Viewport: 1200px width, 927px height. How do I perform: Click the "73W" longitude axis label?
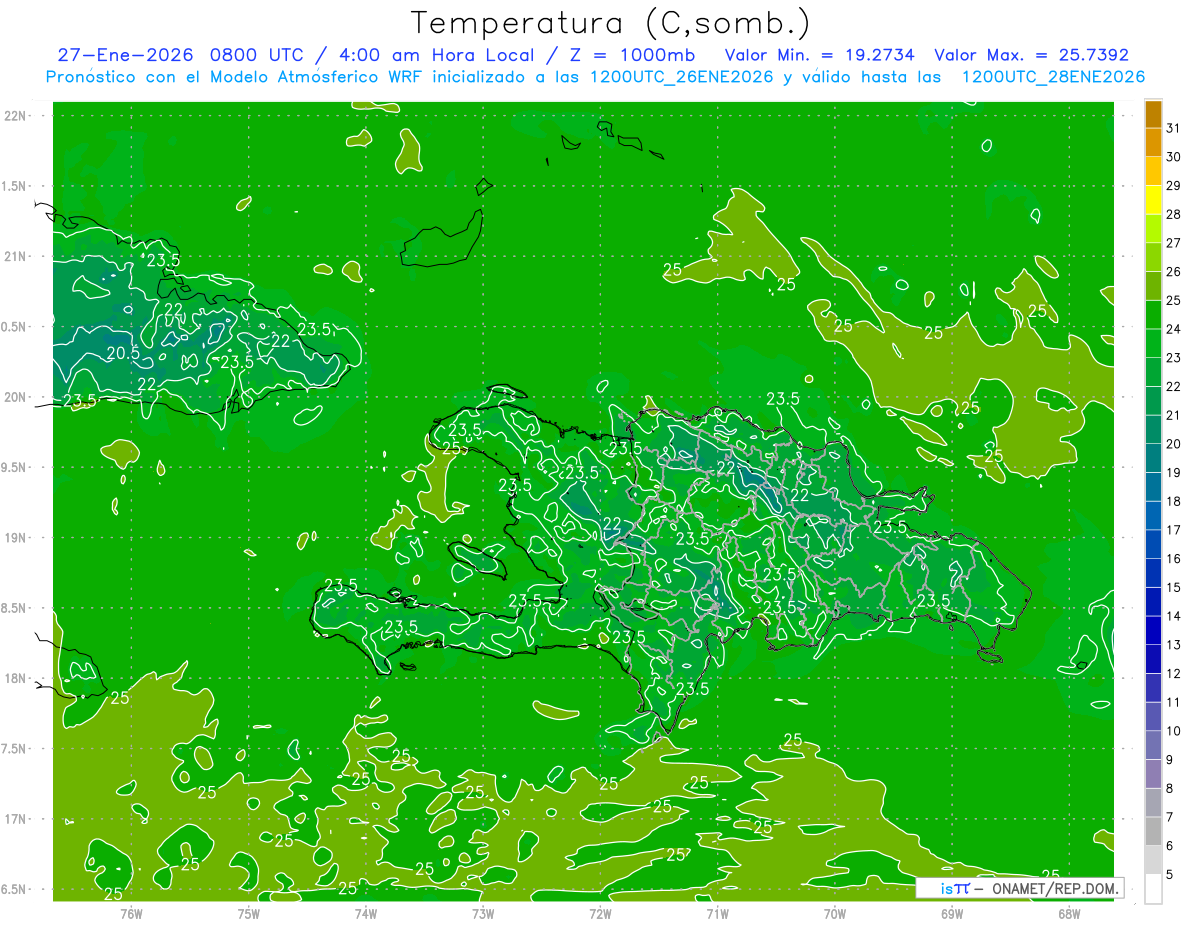tap(483, 913)
